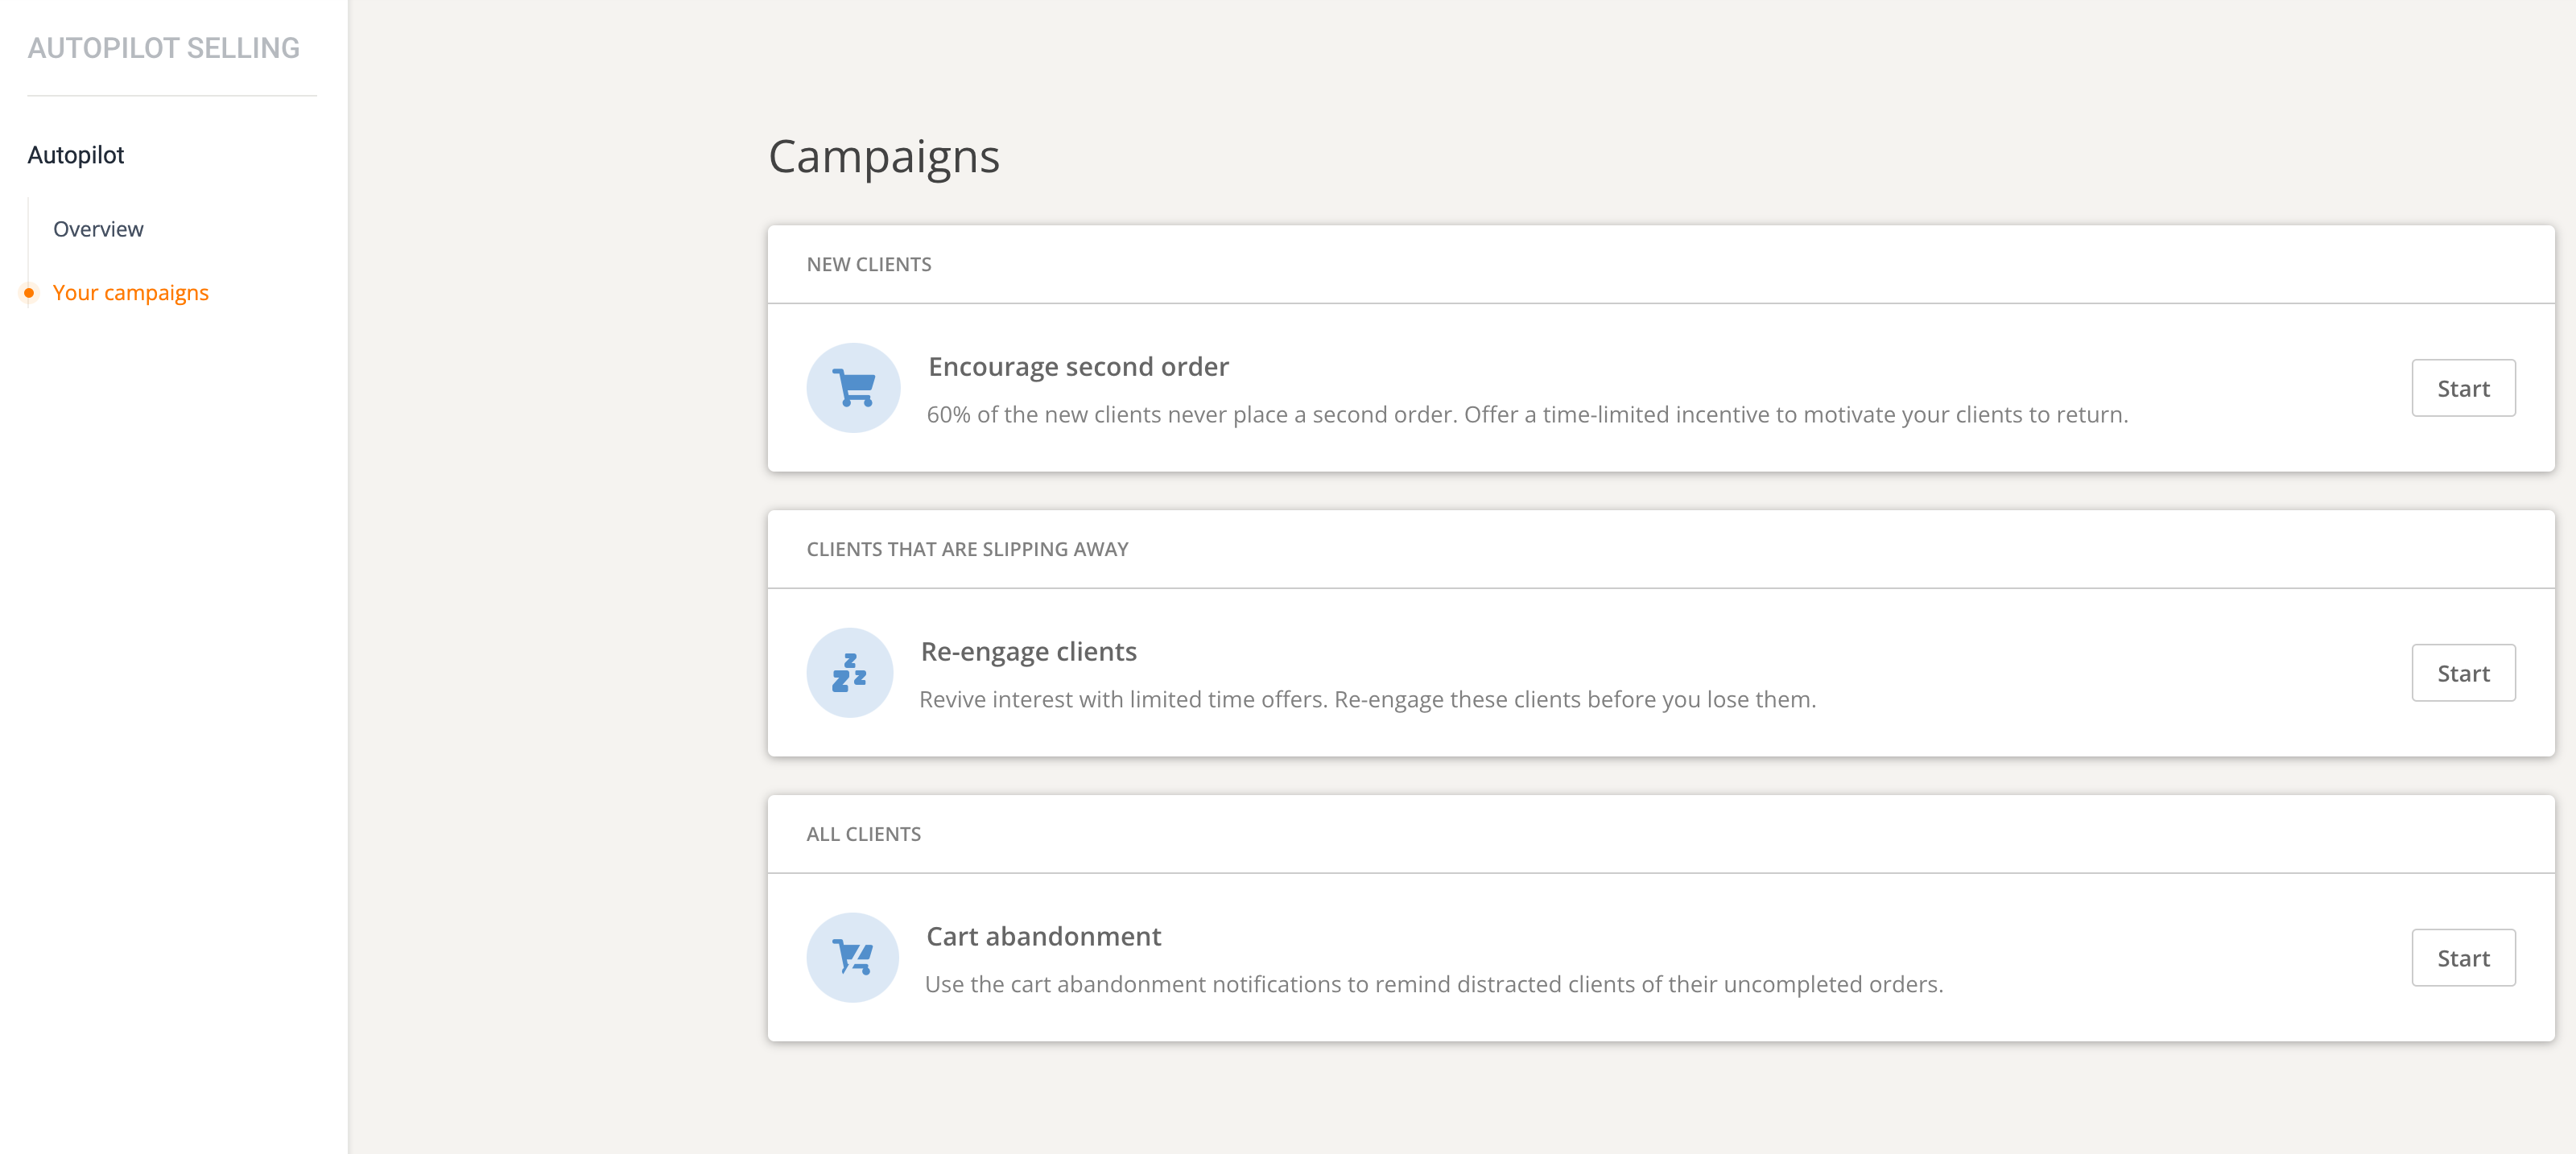Click the Cart abandonment title
The width and height of the screenshot is (2576, 1154).
click(x=1043, y=937)
